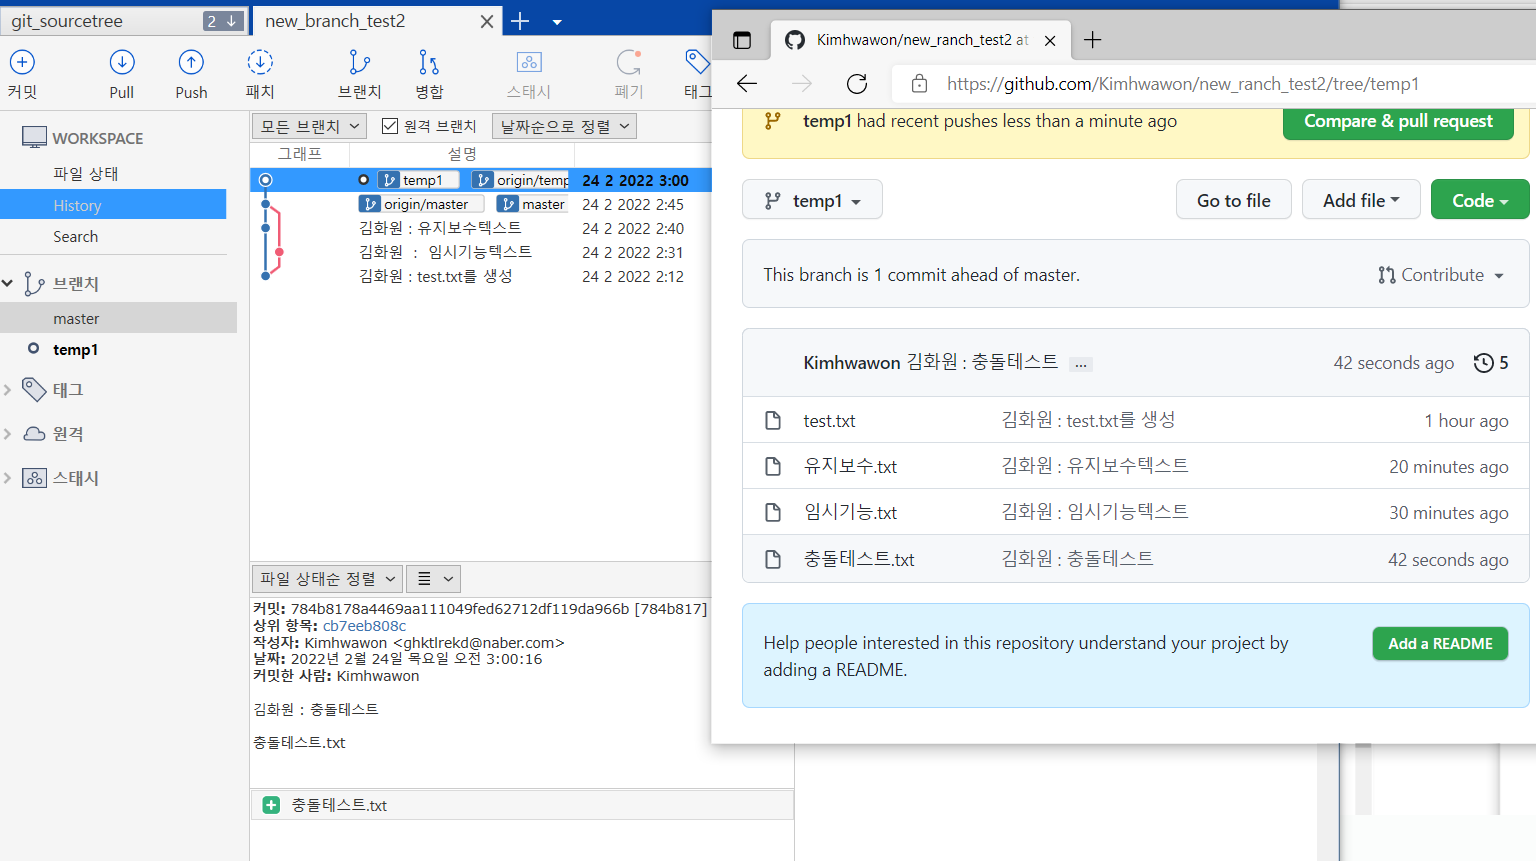Open the parent commit cb7eeb808c link

[364, 626]
